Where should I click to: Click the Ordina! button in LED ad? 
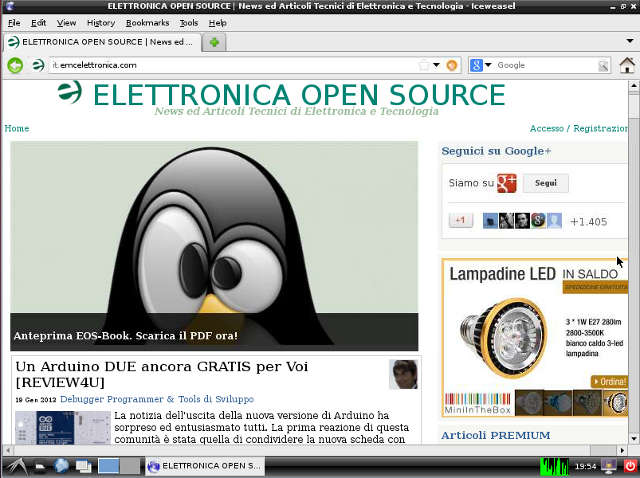click(609, 382)
